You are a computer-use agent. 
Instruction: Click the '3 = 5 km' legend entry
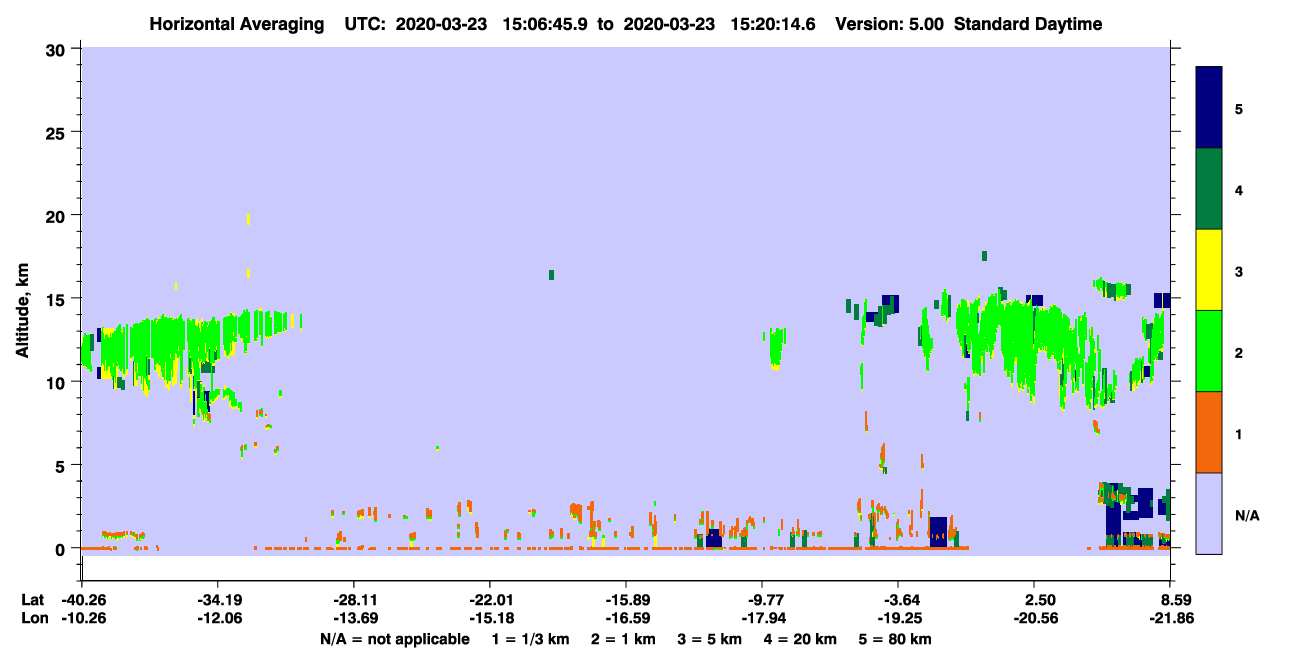point(710,639)
